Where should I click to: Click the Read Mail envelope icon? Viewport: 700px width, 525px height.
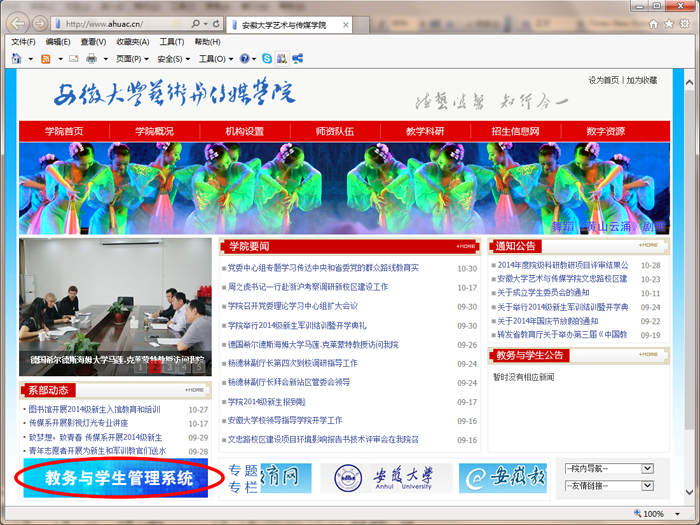click(x=71, y=59)
